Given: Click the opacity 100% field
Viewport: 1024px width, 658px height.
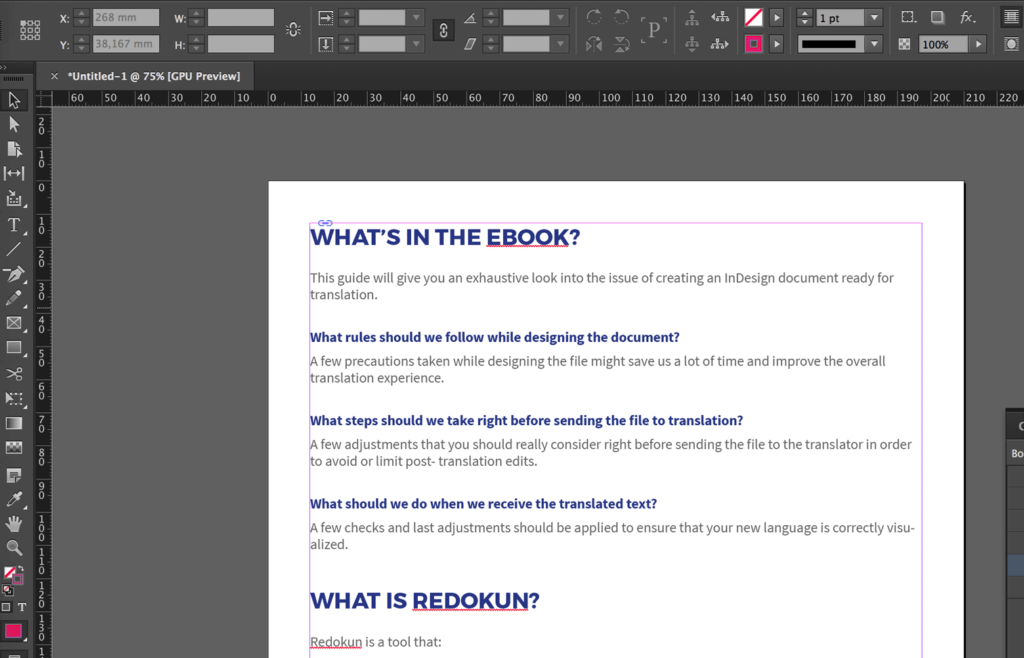Looking at the screenshot, I should point(944,44).
